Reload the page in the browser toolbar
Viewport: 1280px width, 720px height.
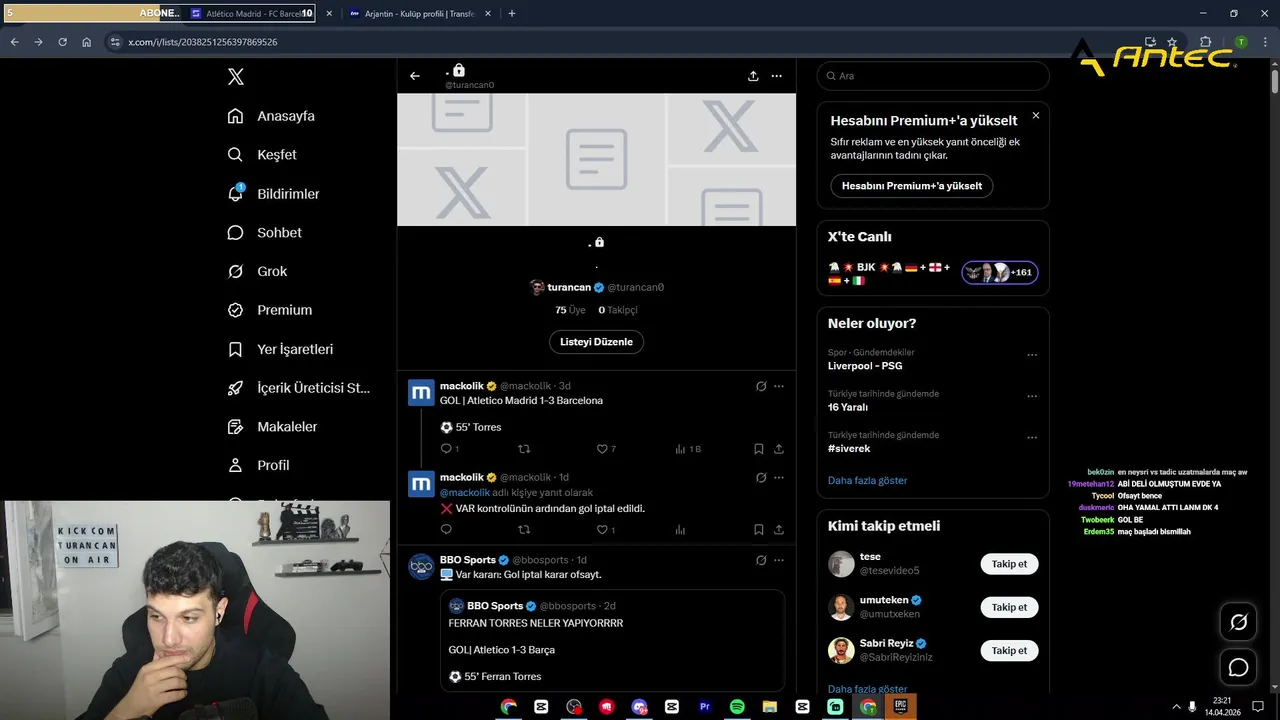pos(62,42)
